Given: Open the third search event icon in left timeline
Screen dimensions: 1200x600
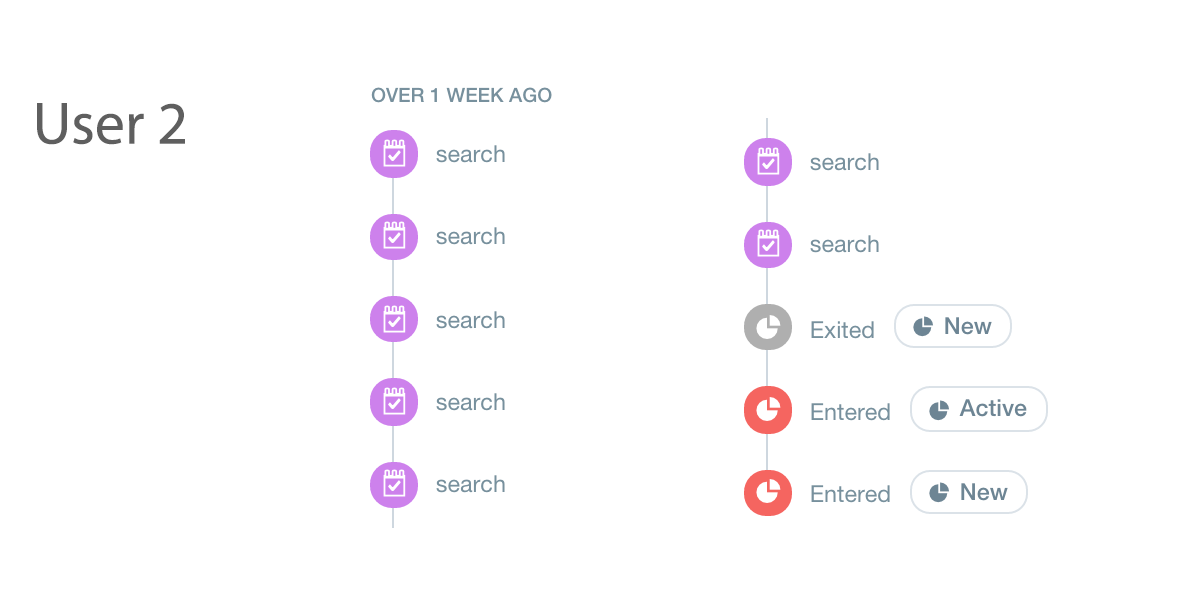Looking at the screenshot, I should [394, 320].
